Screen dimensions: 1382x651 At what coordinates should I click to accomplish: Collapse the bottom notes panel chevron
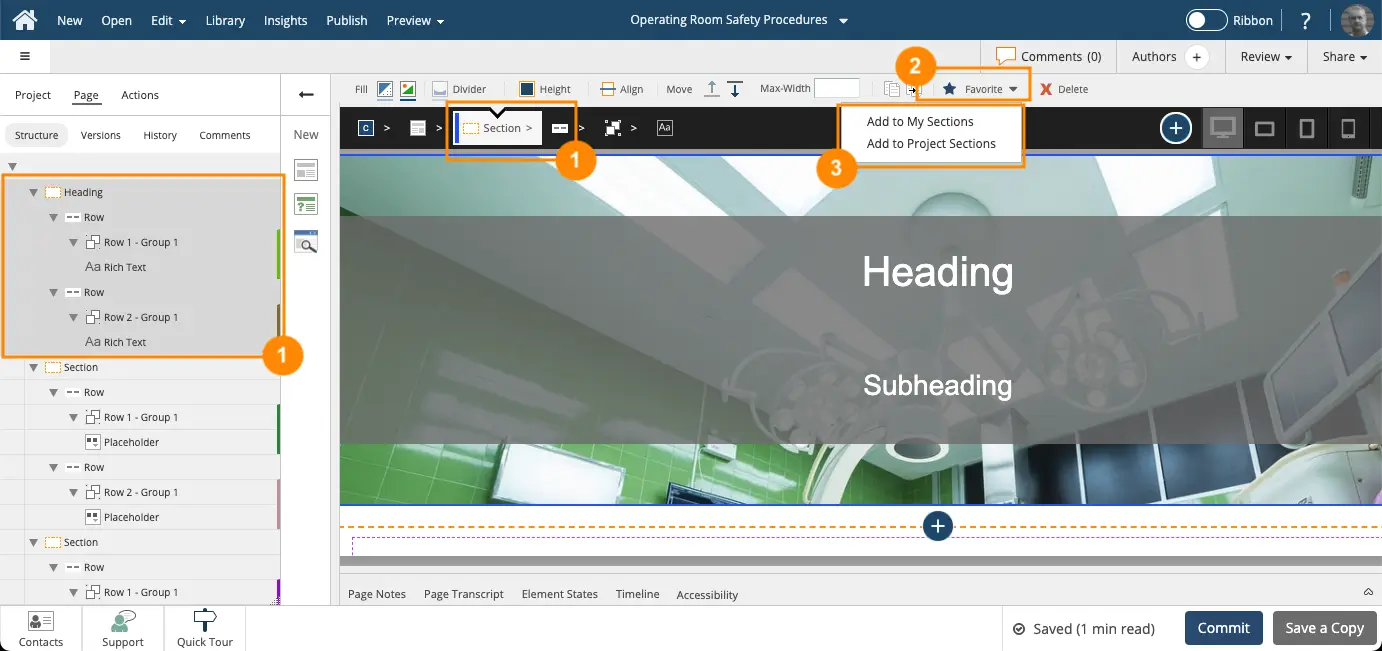coord(1368,591)
